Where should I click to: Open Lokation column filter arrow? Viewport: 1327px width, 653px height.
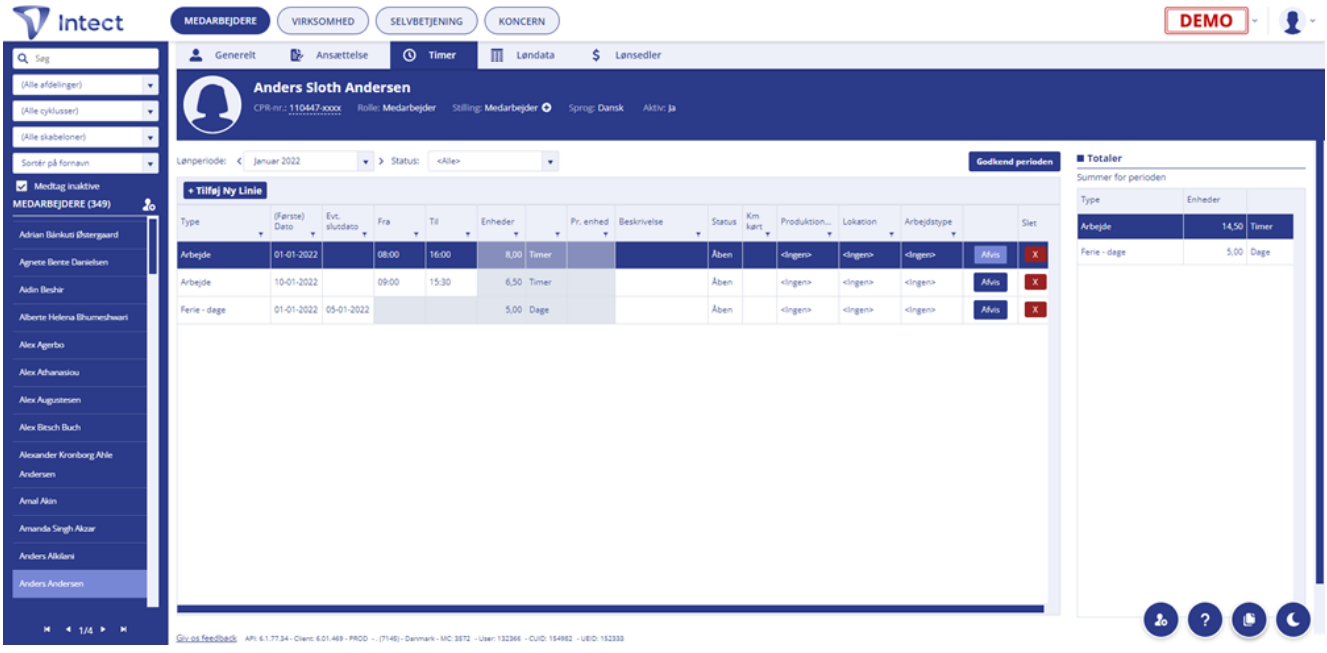pos(891,234)
